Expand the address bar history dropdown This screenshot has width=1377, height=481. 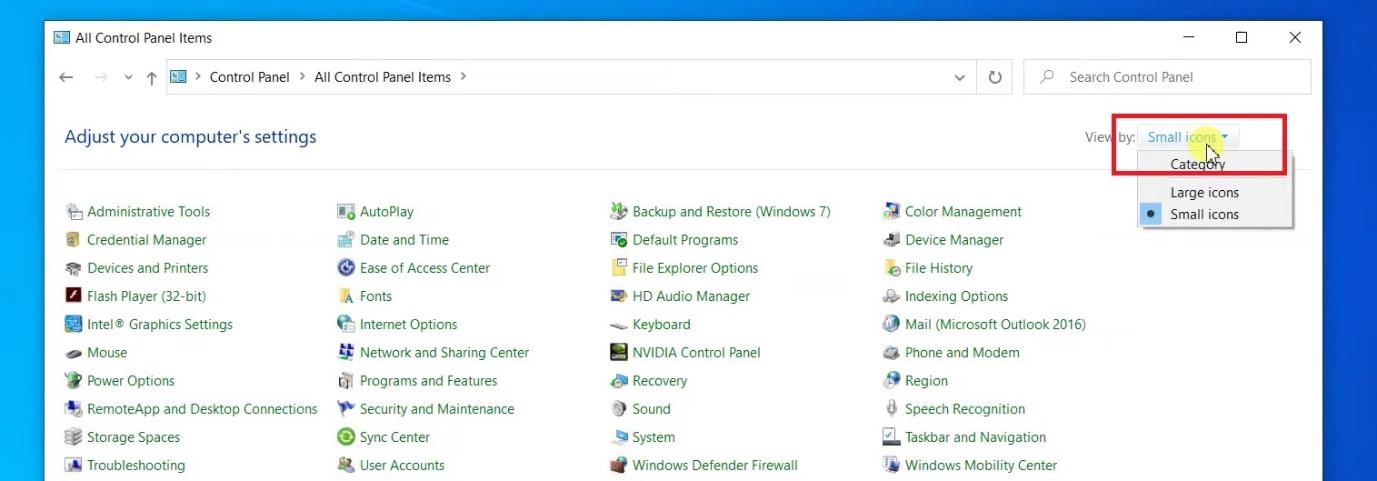960,77
